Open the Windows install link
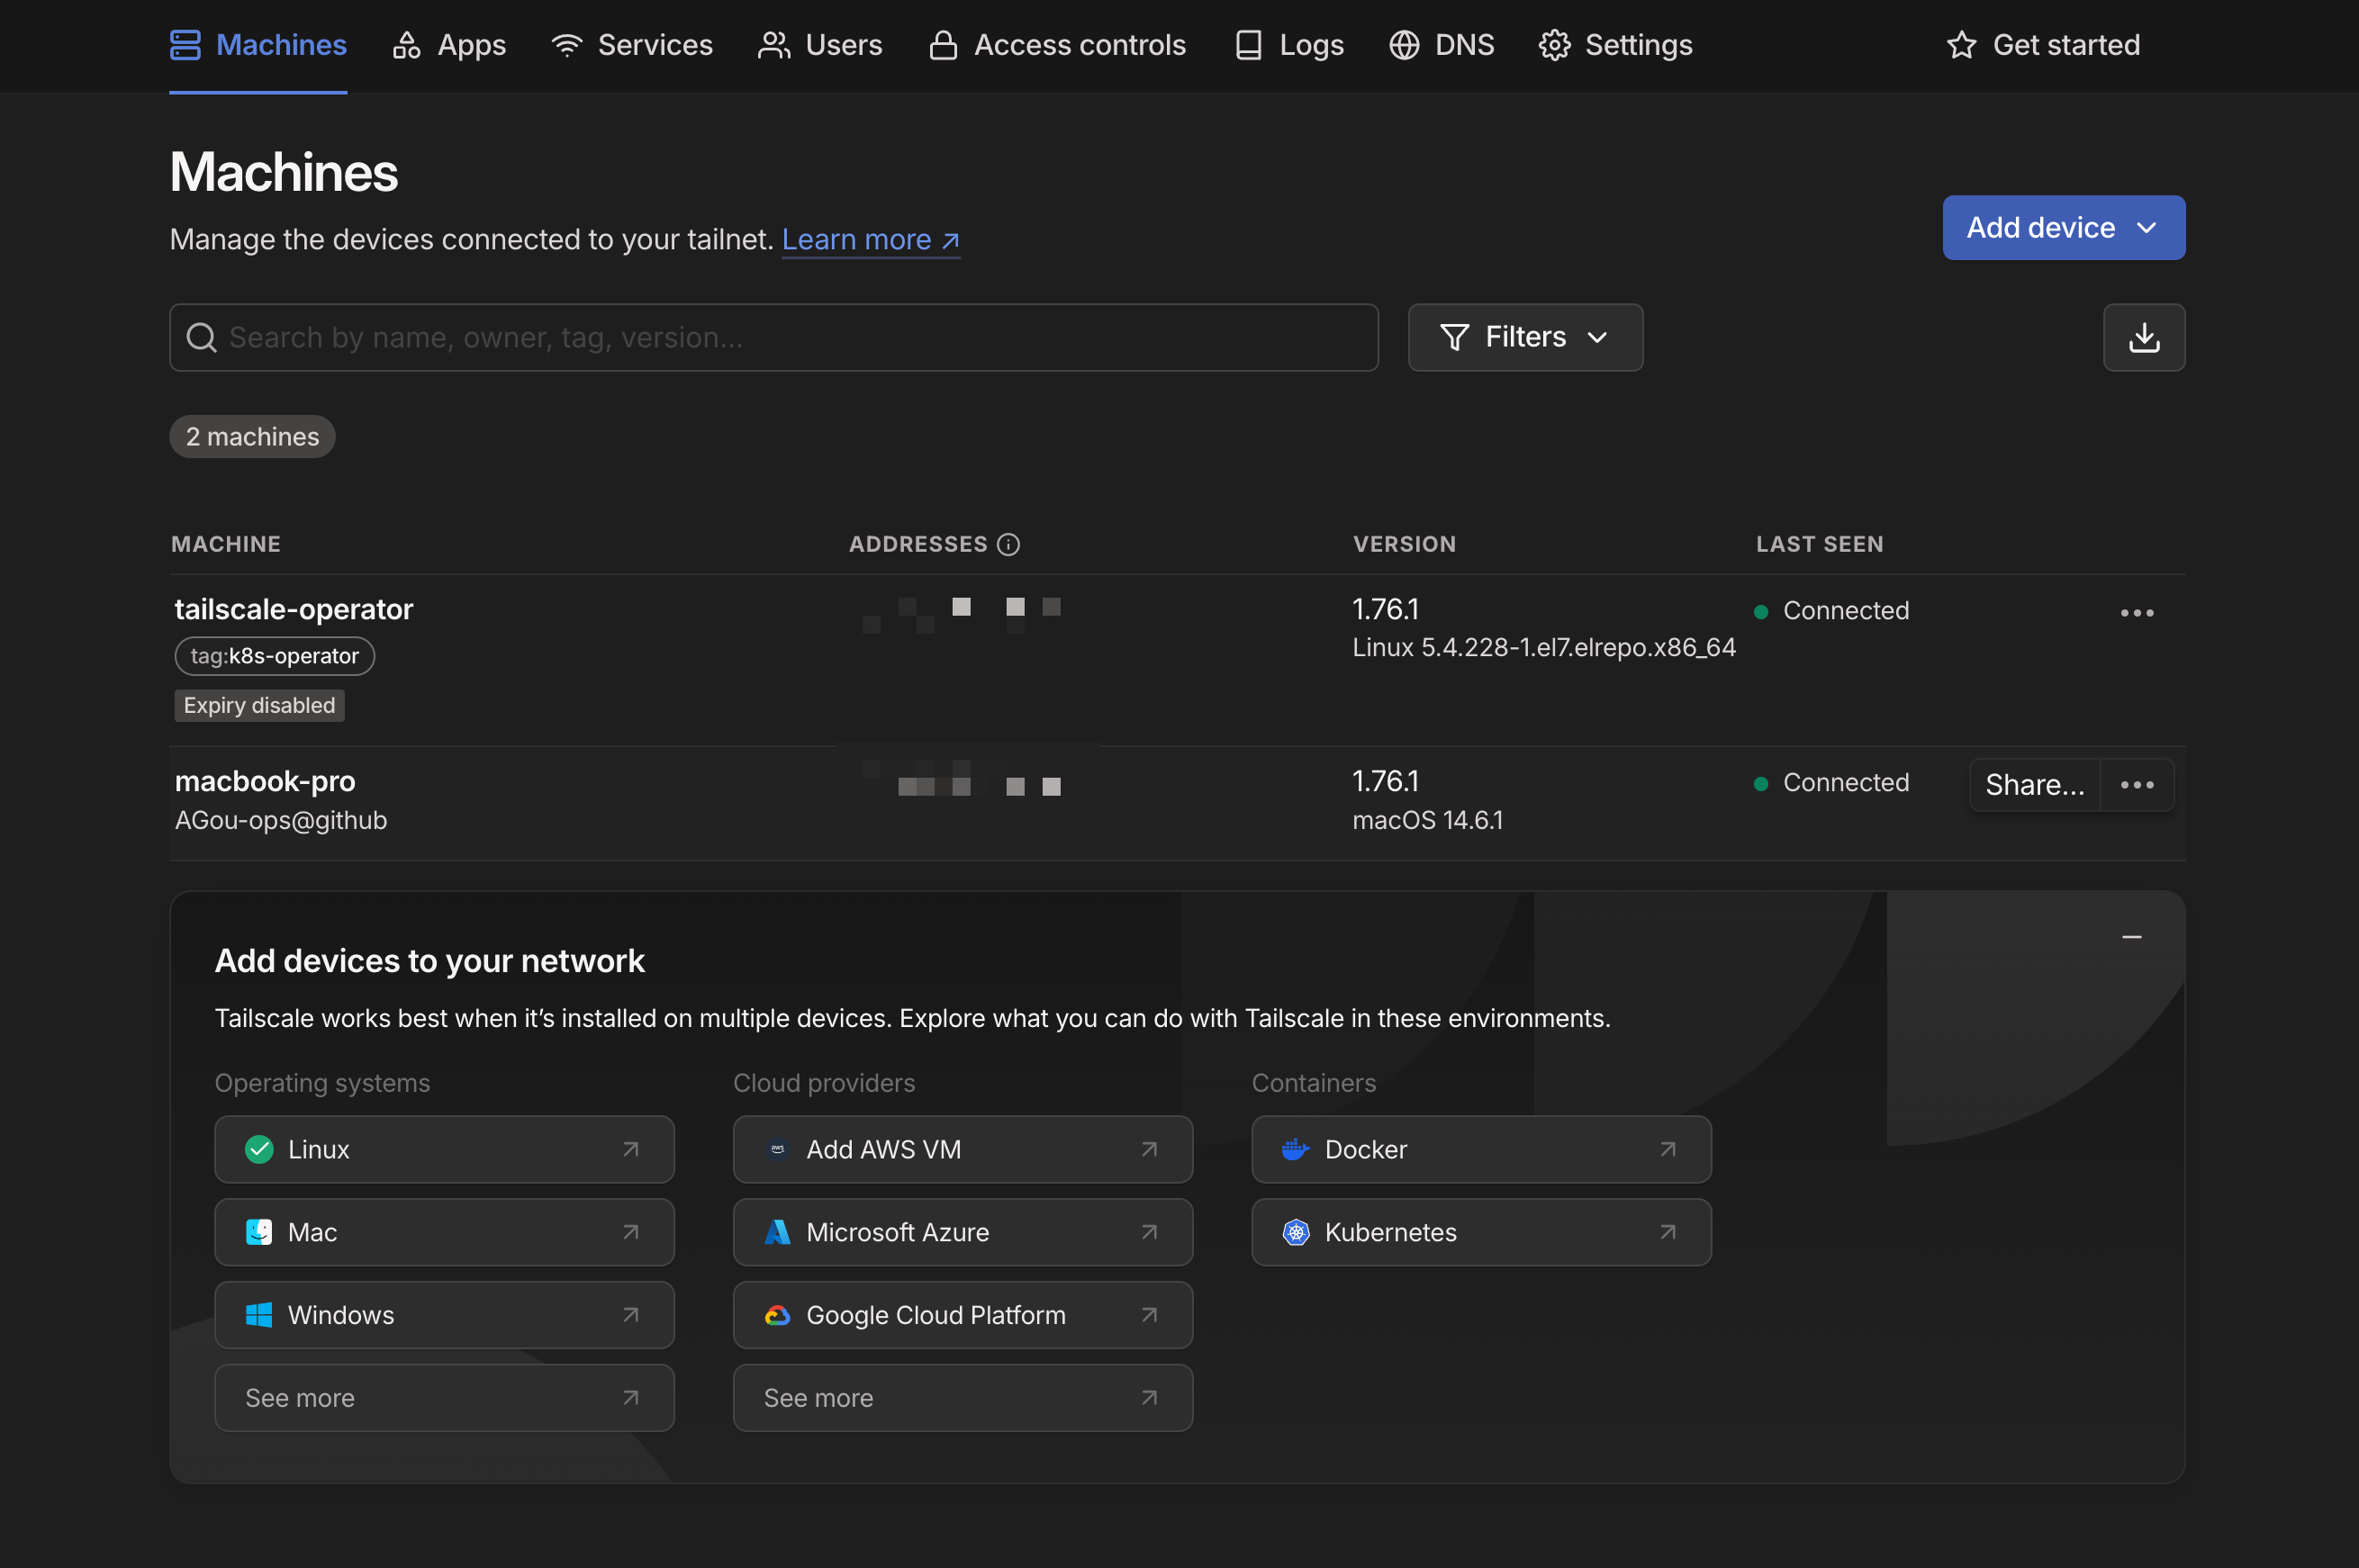 point(444,1316)
